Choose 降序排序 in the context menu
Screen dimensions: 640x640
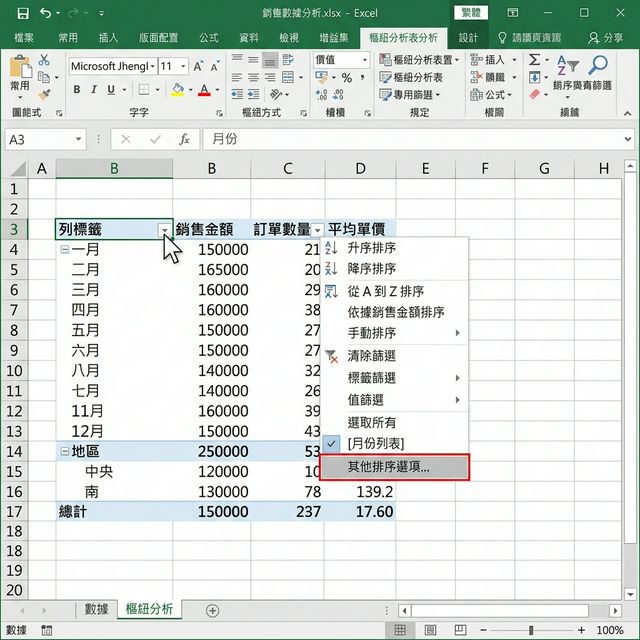[x=394, y=269]
